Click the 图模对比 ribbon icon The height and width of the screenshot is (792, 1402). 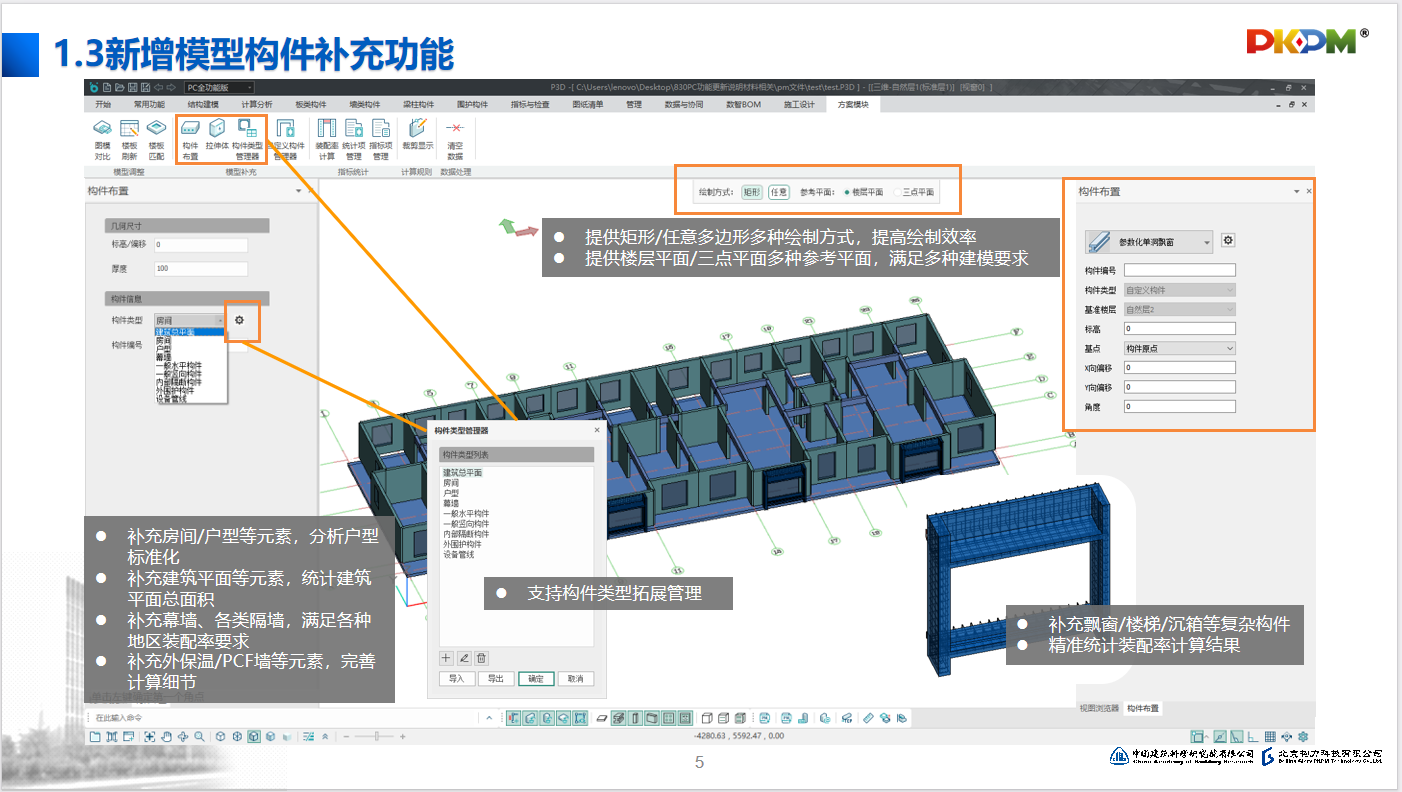102,139
